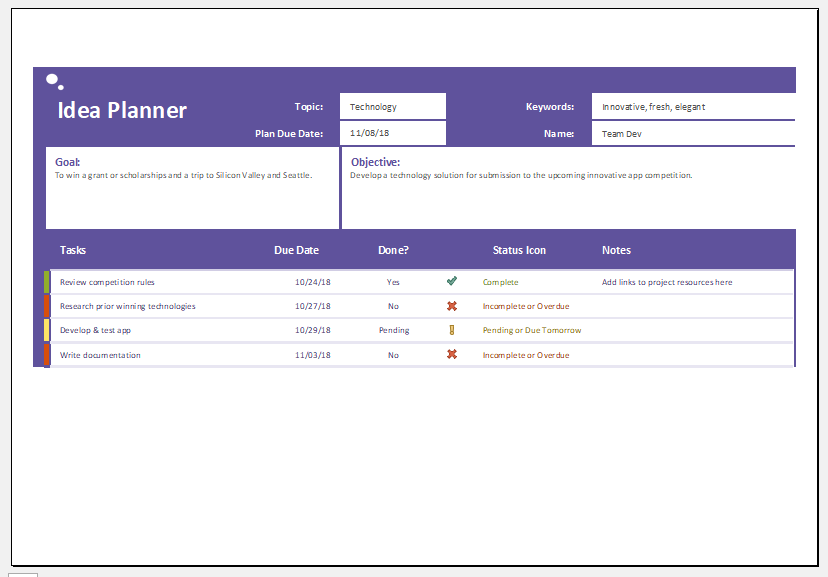This screenshot has height=577, width=828.
Task: Click the green checkmark status icon
Action: [451, 281]
